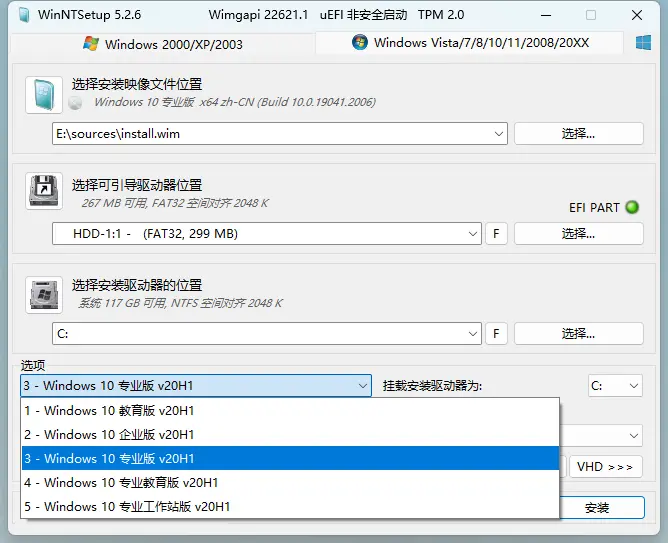This screenshot has height=543, width=668.
Task: Click the WinNTSetup app icon in title bar
Action: point(24,15)
